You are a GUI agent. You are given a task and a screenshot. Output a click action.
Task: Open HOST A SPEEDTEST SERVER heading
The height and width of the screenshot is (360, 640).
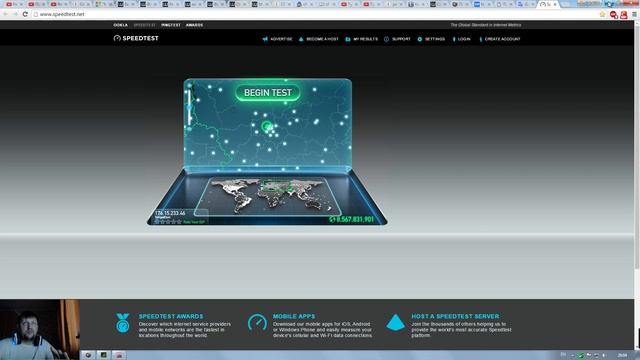point(455,316)
